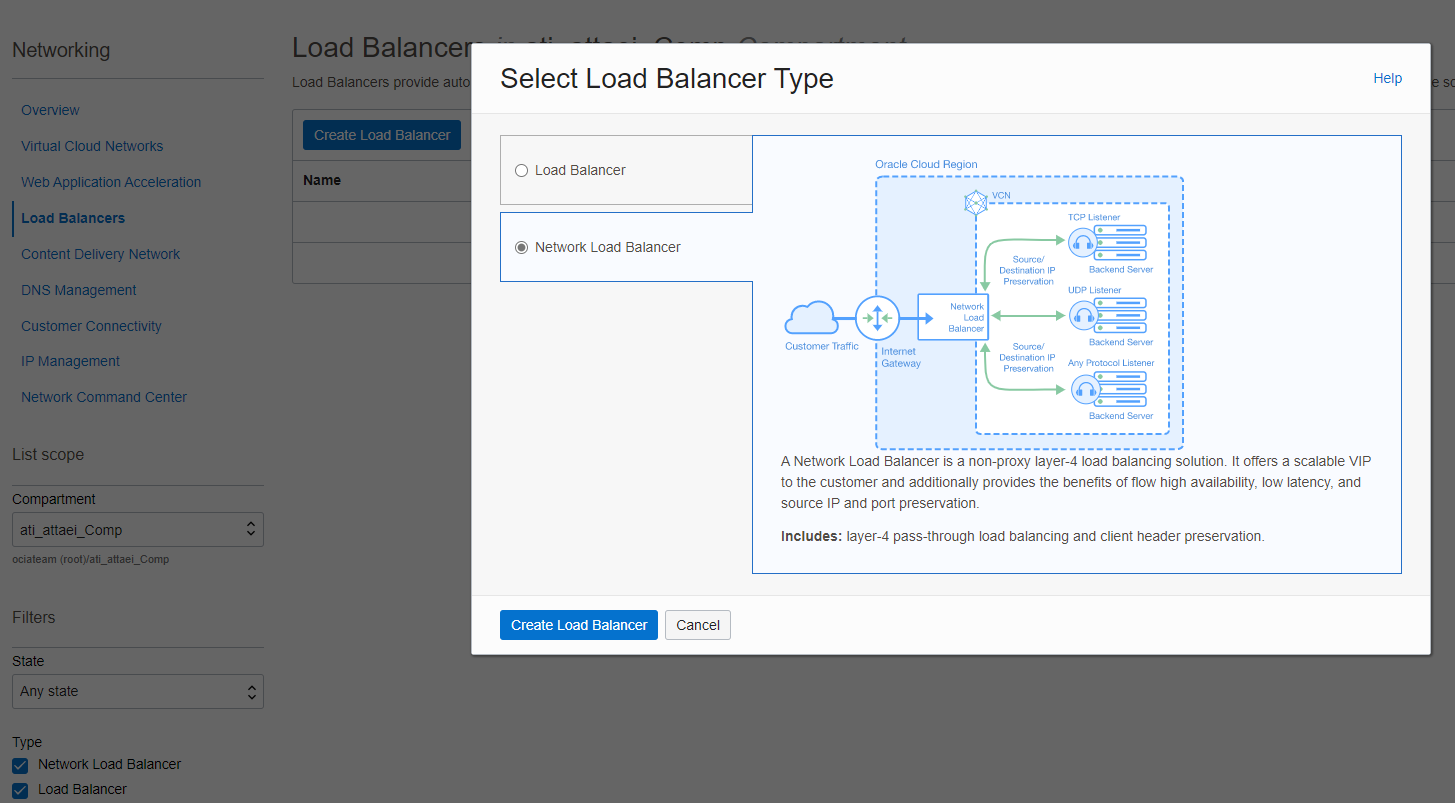Open the Compartment dropdown
The width and height of the screenshot is (1455, 803).
pos(138,530)
